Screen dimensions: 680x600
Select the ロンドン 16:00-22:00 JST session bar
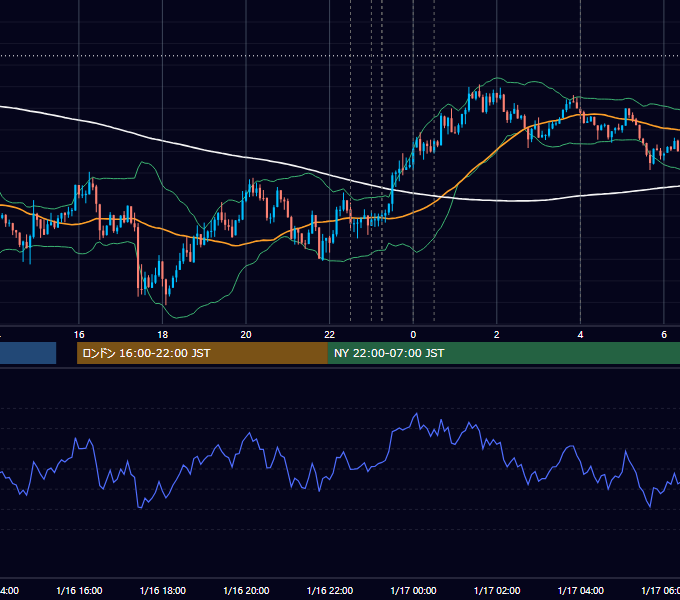(202, 353)
